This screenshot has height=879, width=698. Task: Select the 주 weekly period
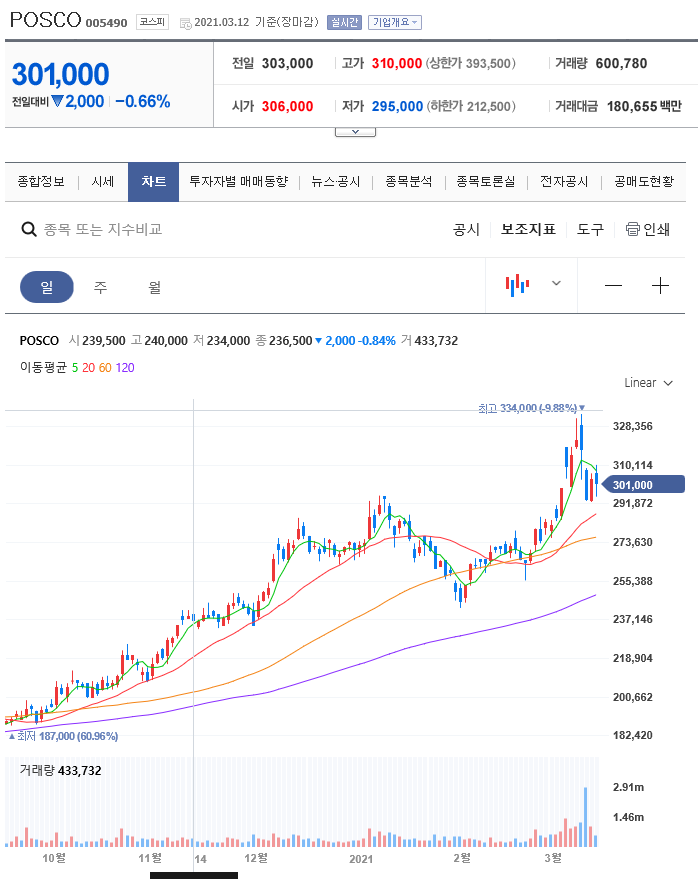point(100,288)
